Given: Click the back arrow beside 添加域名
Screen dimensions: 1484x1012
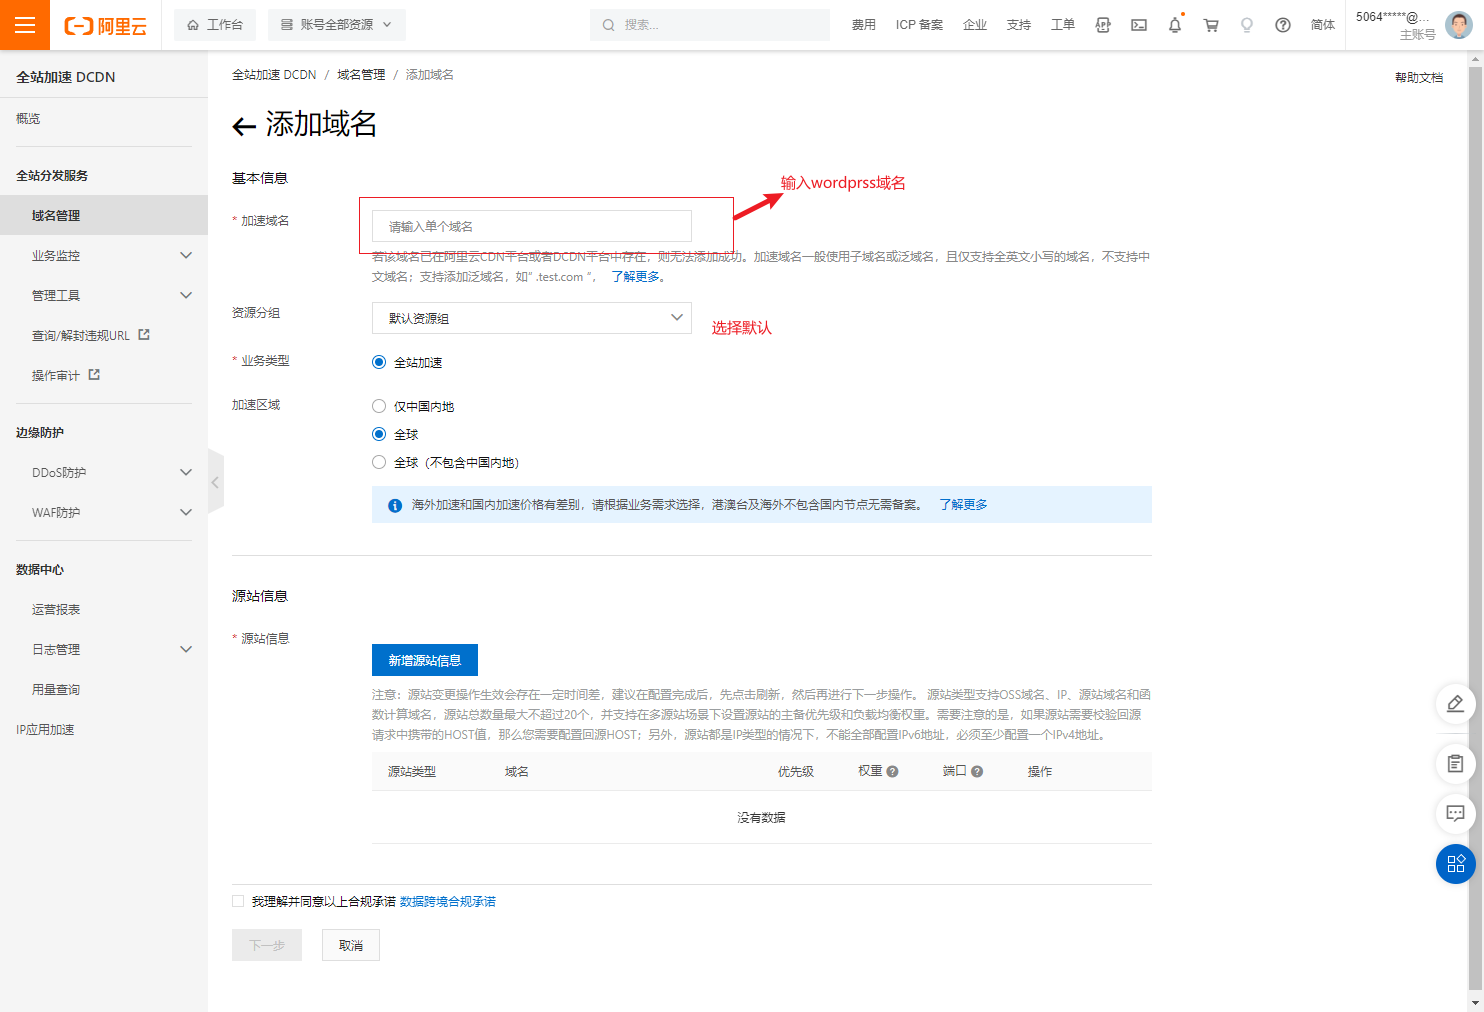Looking at the screenshot, I should pos(244,126).
